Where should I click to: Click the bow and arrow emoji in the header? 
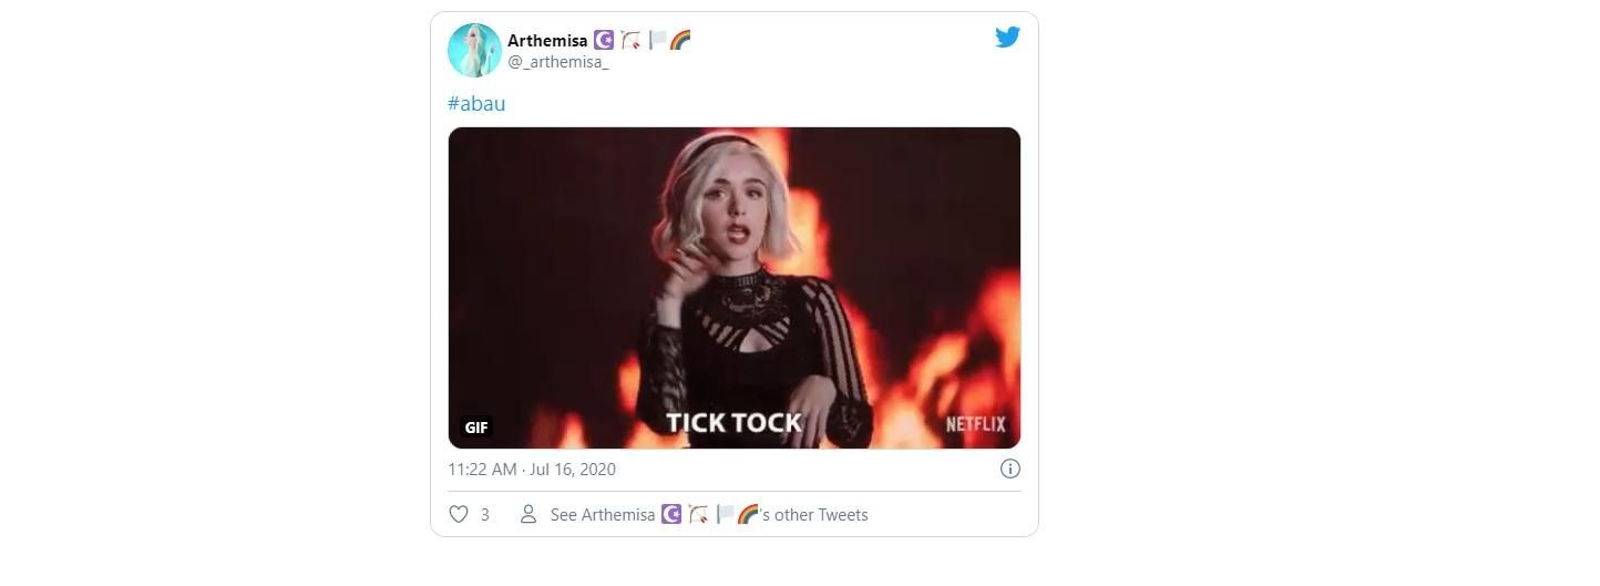(630, 40)
